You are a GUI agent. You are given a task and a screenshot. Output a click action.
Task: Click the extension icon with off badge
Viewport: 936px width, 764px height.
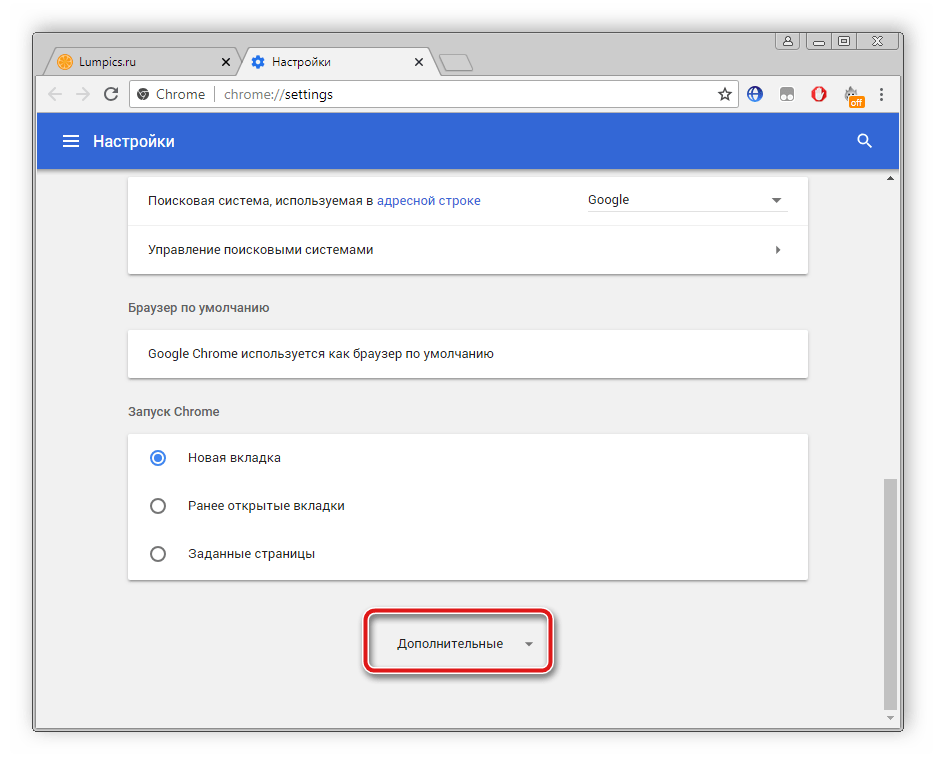(853, 95)
